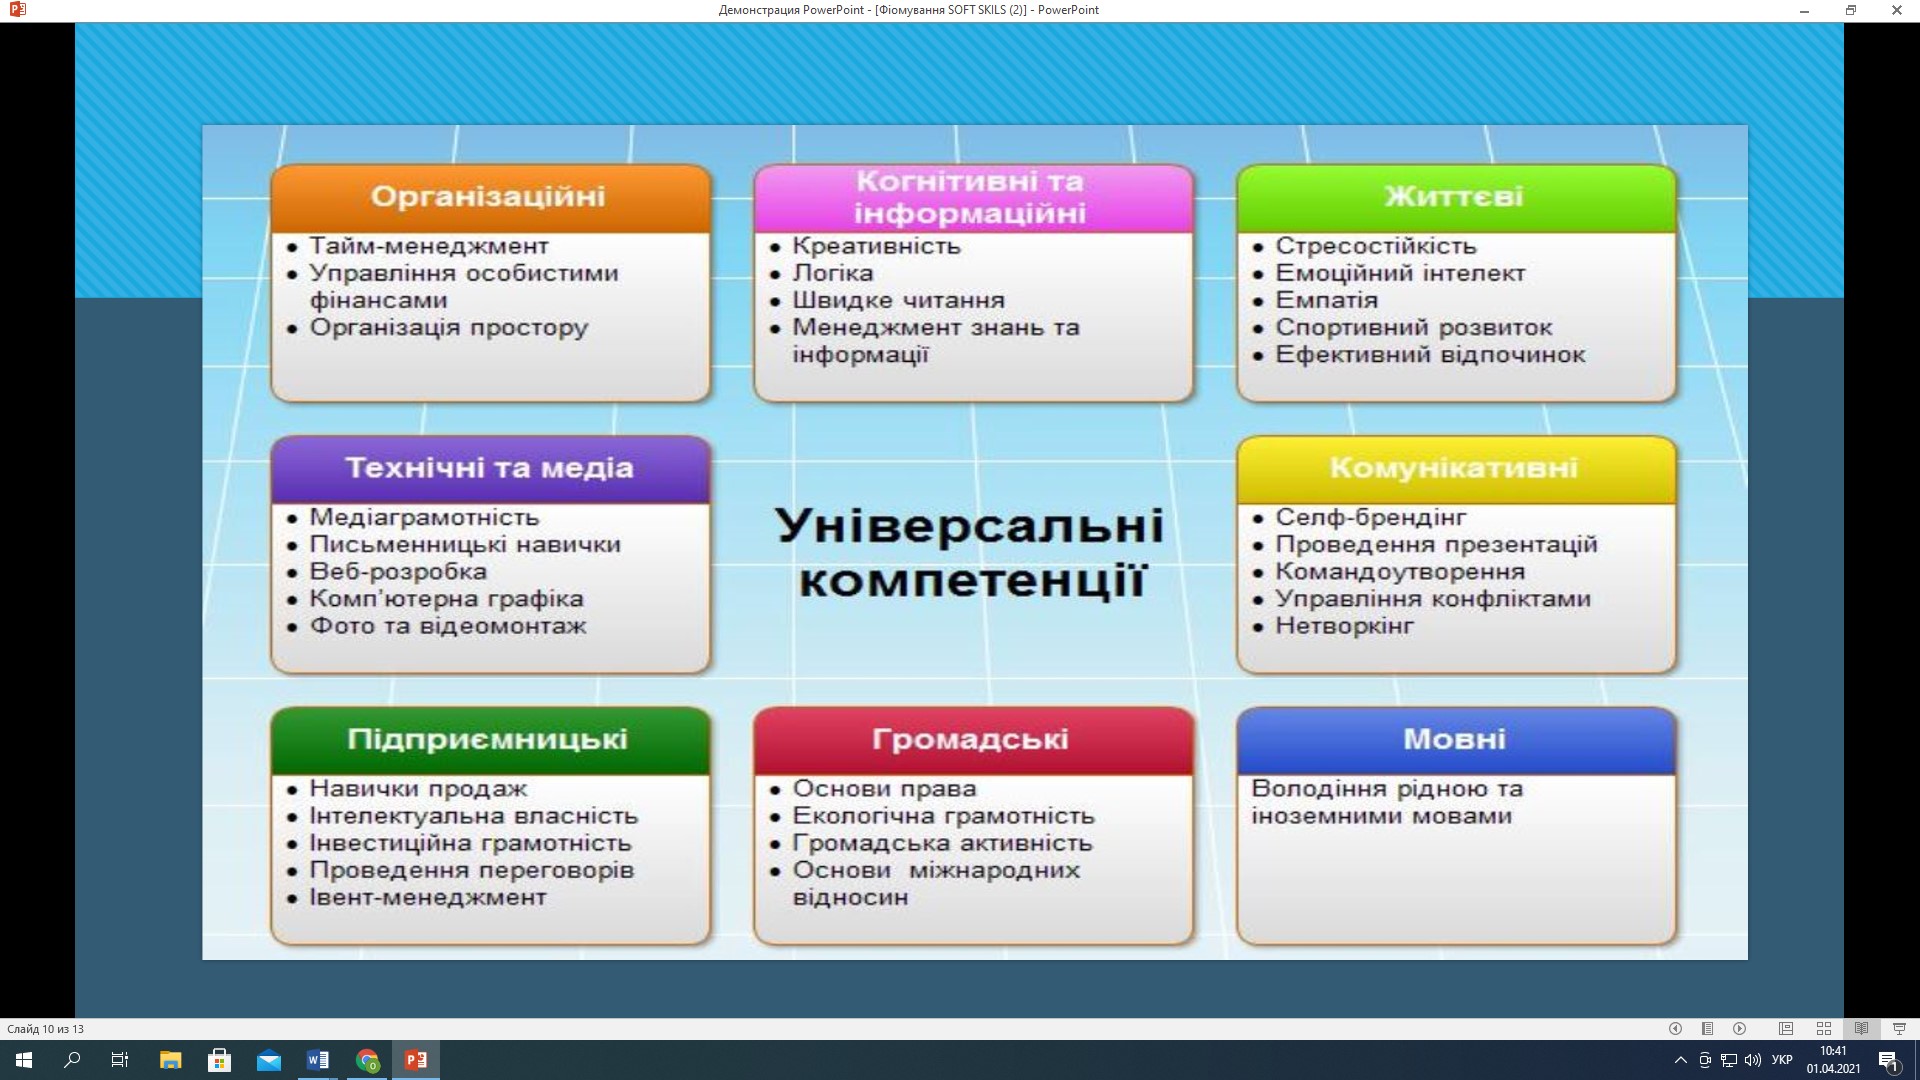The width and height of the screenshot is (1920, 1080).
Task: Open Mail app from the taskbar
Action: (268, 1060)
